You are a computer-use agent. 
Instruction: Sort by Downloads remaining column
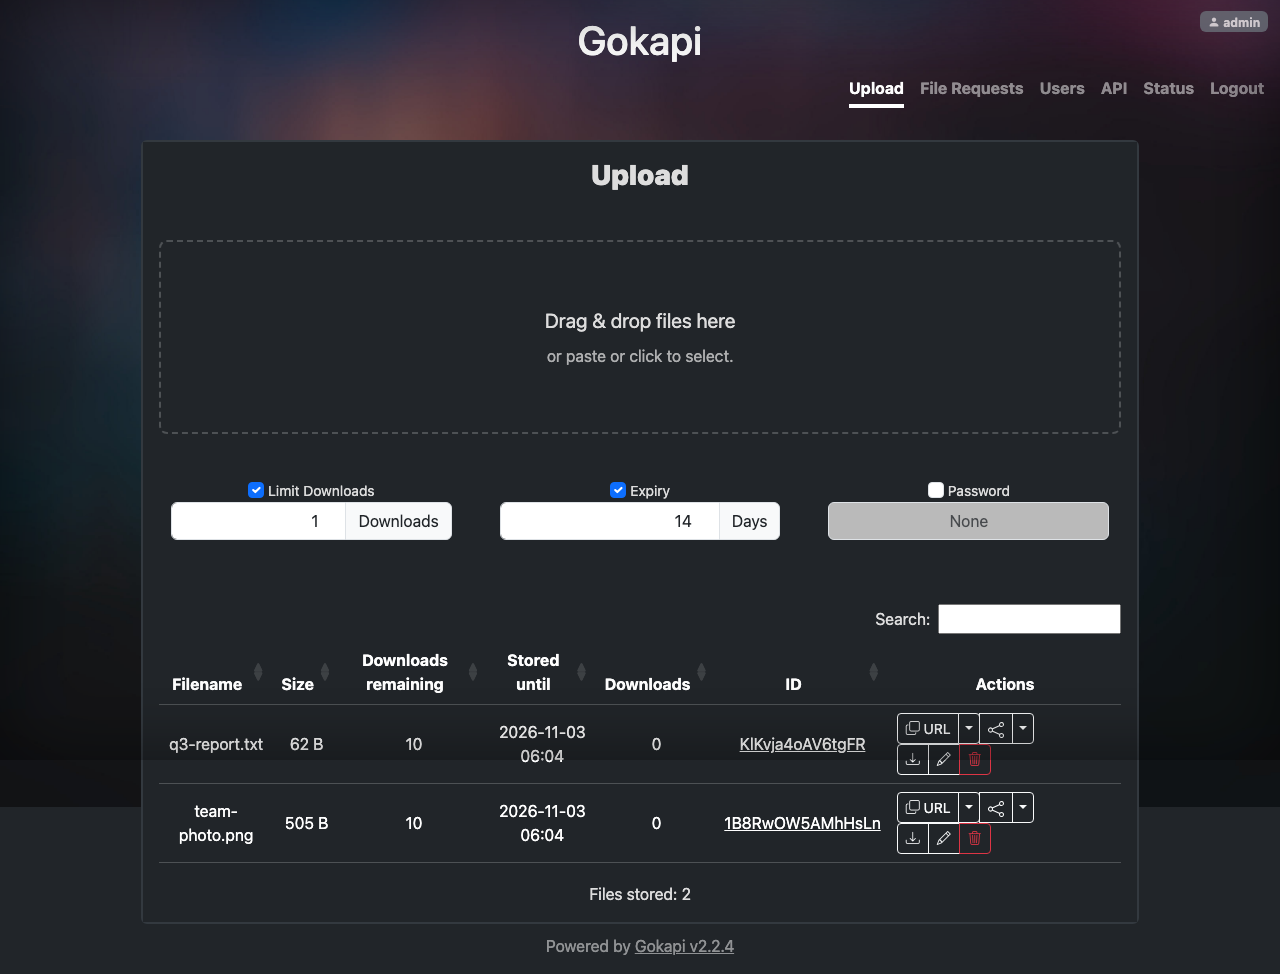414,672
